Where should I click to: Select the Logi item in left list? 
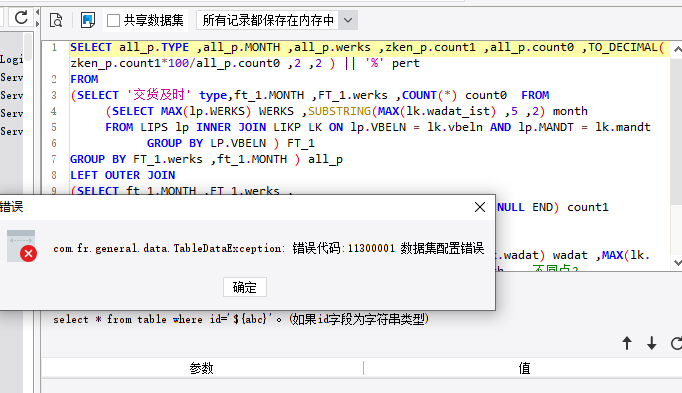click(x=12, y=60)
